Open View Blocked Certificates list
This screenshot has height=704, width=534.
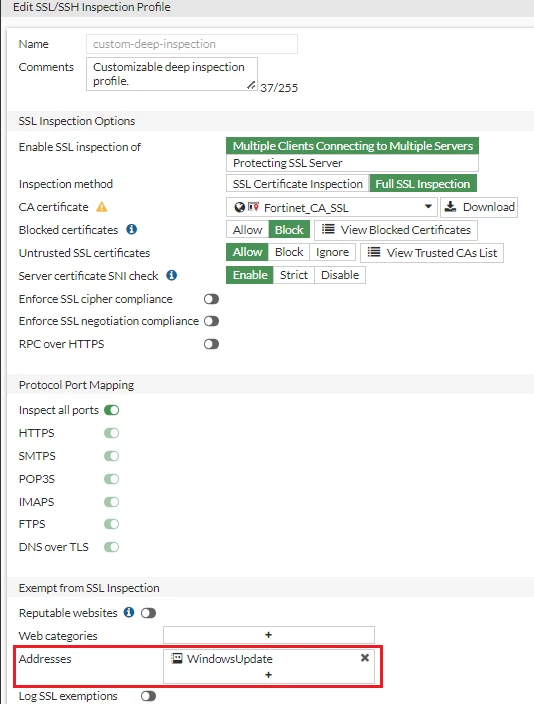(x=396, y=230)
